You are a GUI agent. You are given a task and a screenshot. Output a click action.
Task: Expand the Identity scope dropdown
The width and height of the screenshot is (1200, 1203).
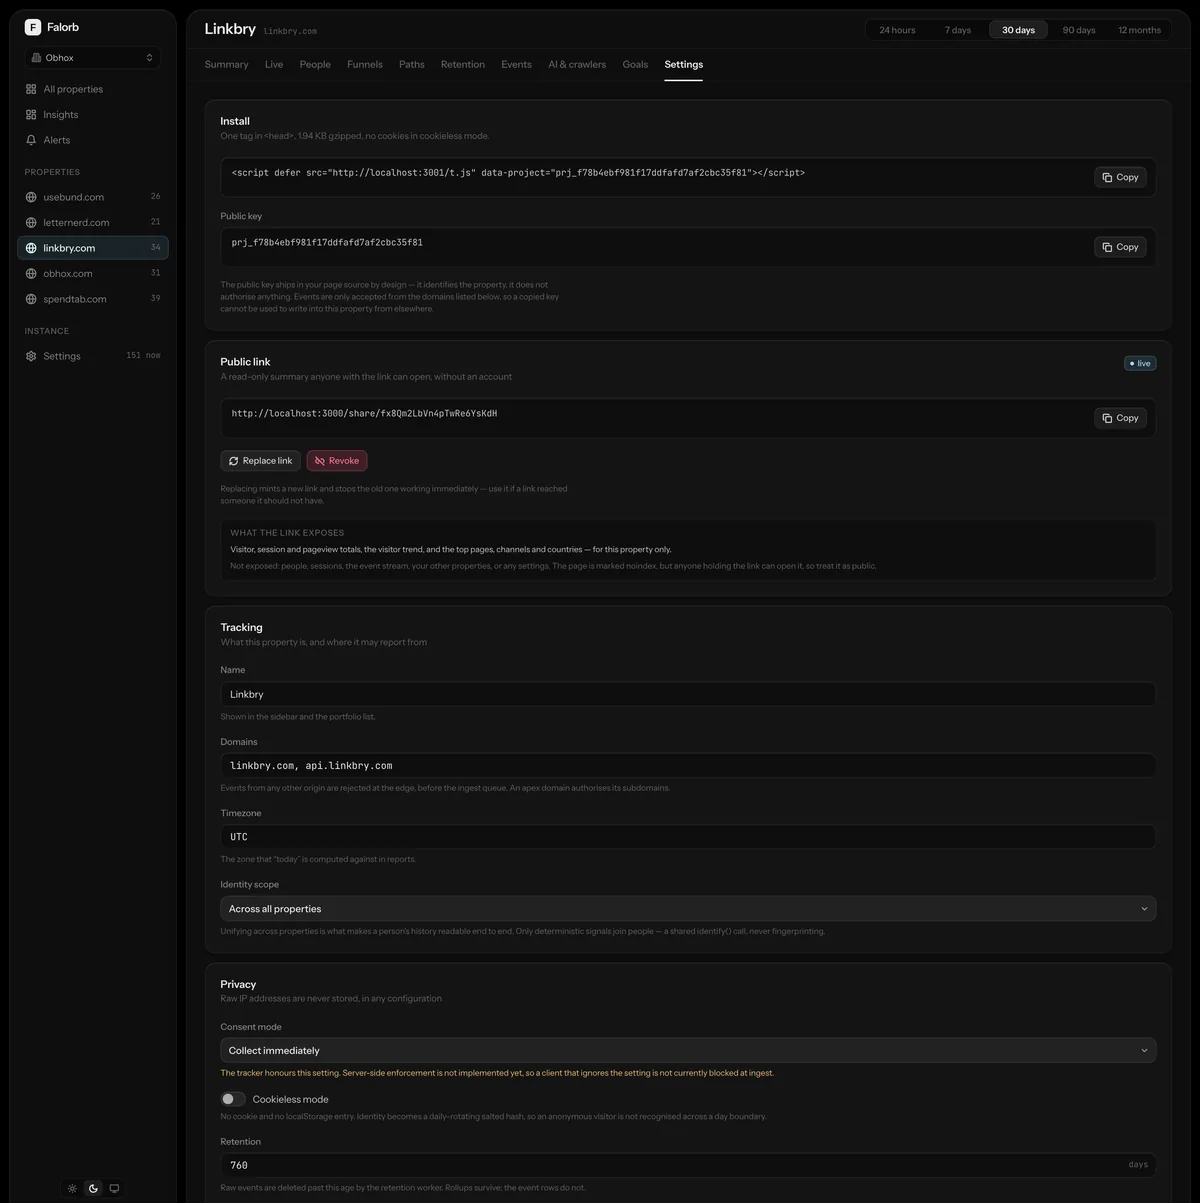[688, 909]
